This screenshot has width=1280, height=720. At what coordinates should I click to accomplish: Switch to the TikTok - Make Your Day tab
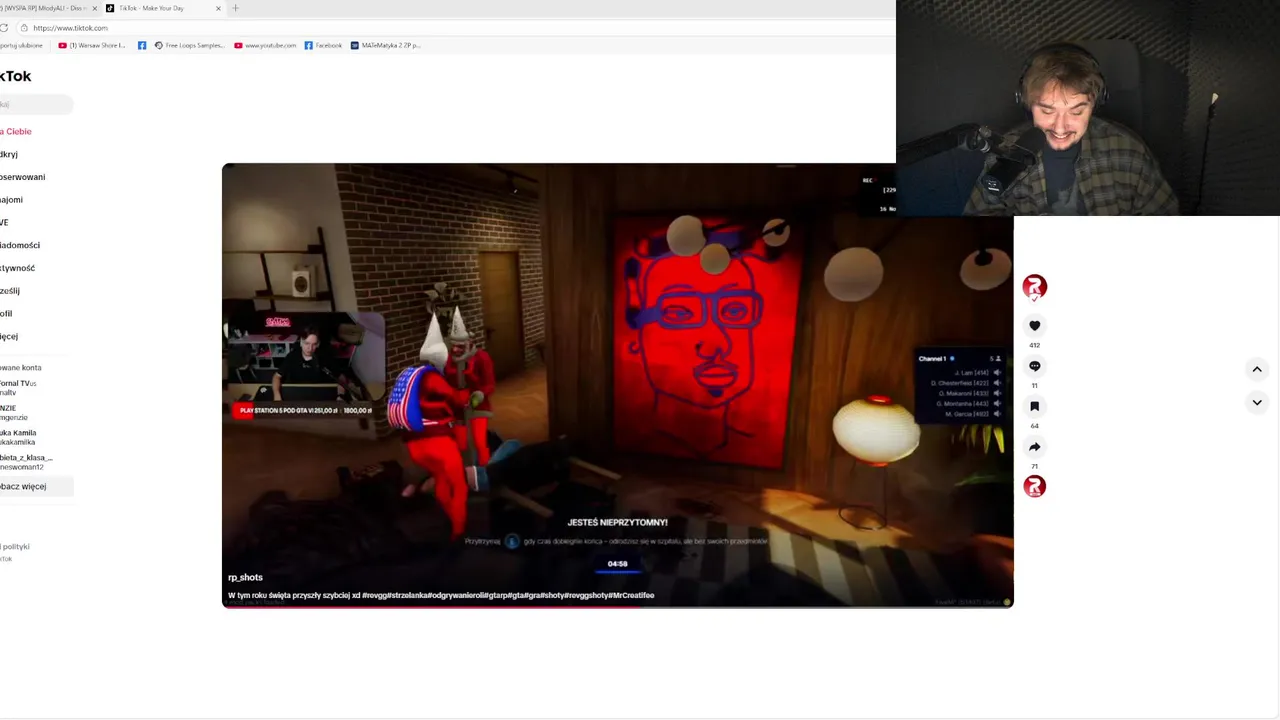[x=163, y=8]
